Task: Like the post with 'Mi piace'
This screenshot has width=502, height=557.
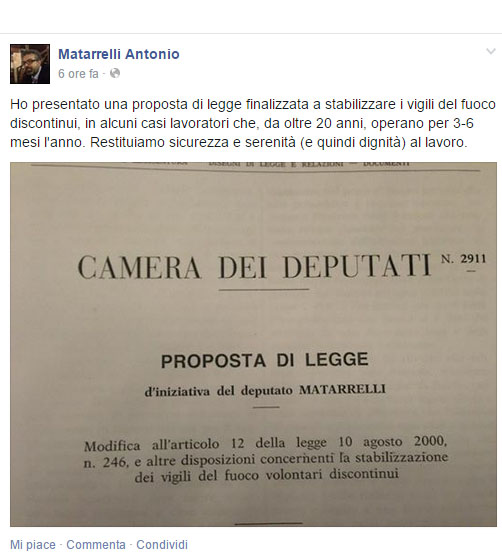Action: tap(33, 545)
